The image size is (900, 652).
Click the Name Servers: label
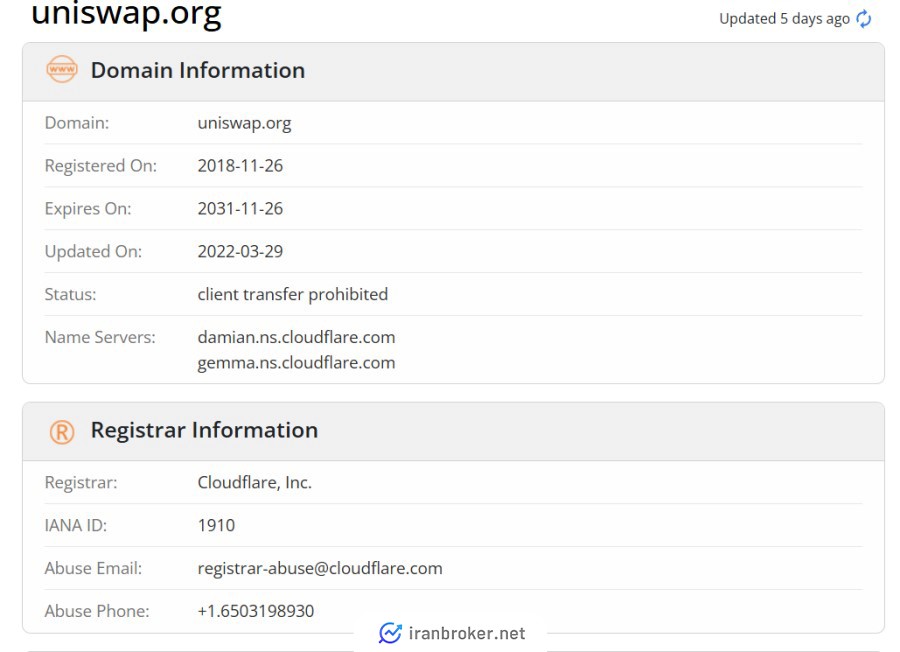[100, 337]
